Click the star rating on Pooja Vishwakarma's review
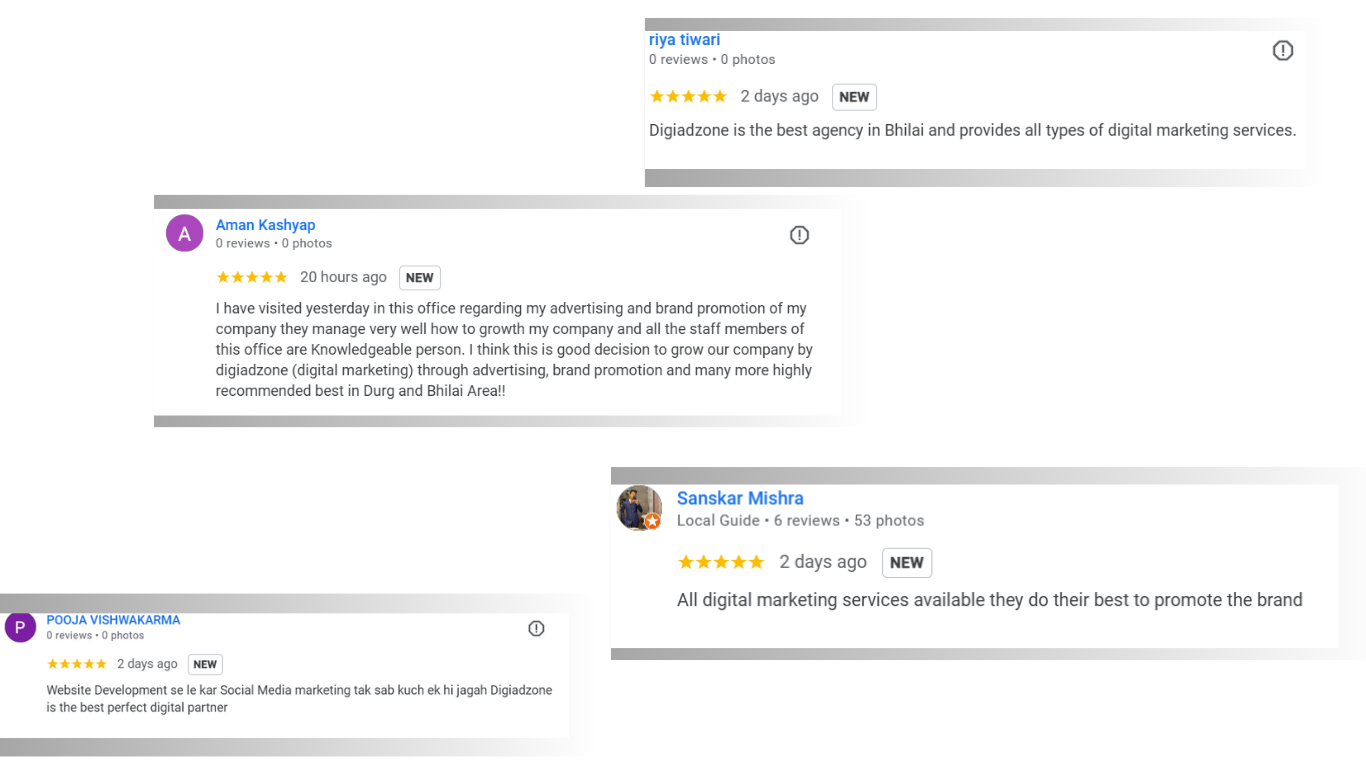 coord(77,664)
